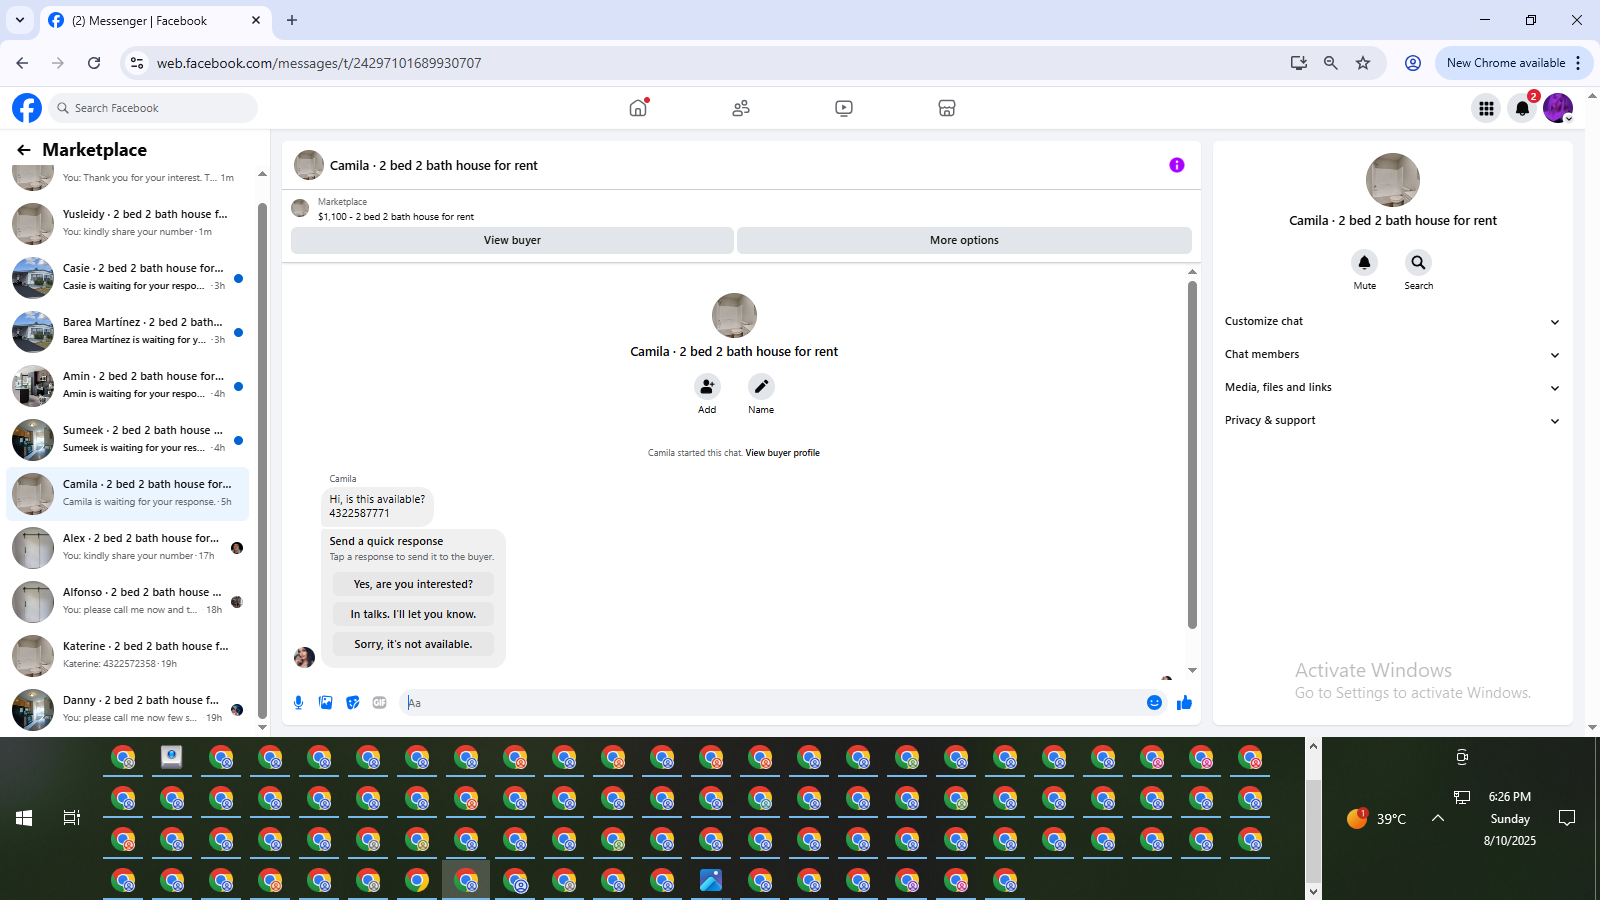Send quick reply 'Sorry, it's not available.'
This screenshot has width=1600, height=900.
[x=413, y=644]
